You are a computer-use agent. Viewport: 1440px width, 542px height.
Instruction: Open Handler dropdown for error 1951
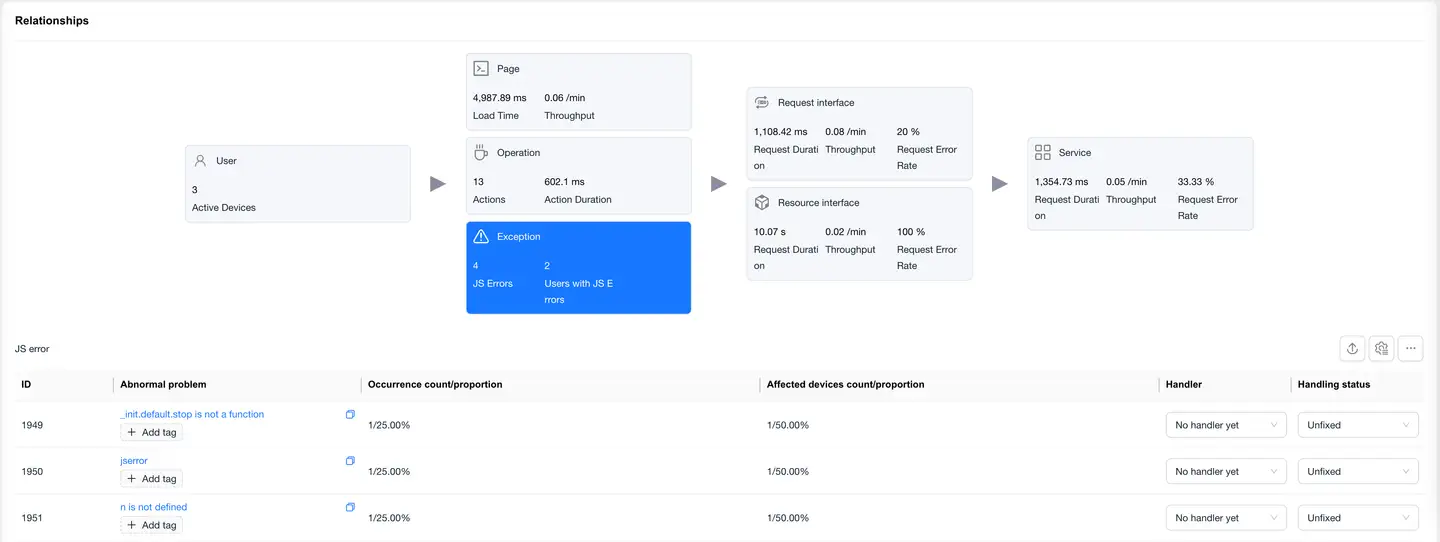point(1226,518)
